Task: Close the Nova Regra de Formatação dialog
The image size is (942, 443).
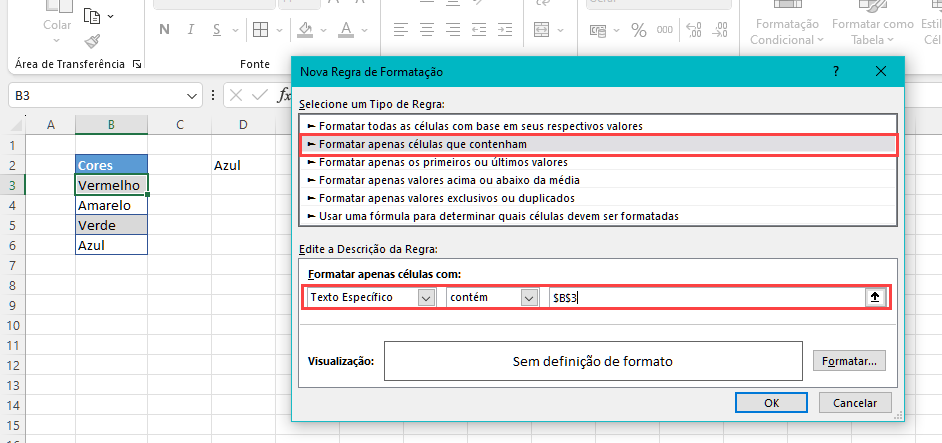Action: pyautogui.click(x=881, y=72)
